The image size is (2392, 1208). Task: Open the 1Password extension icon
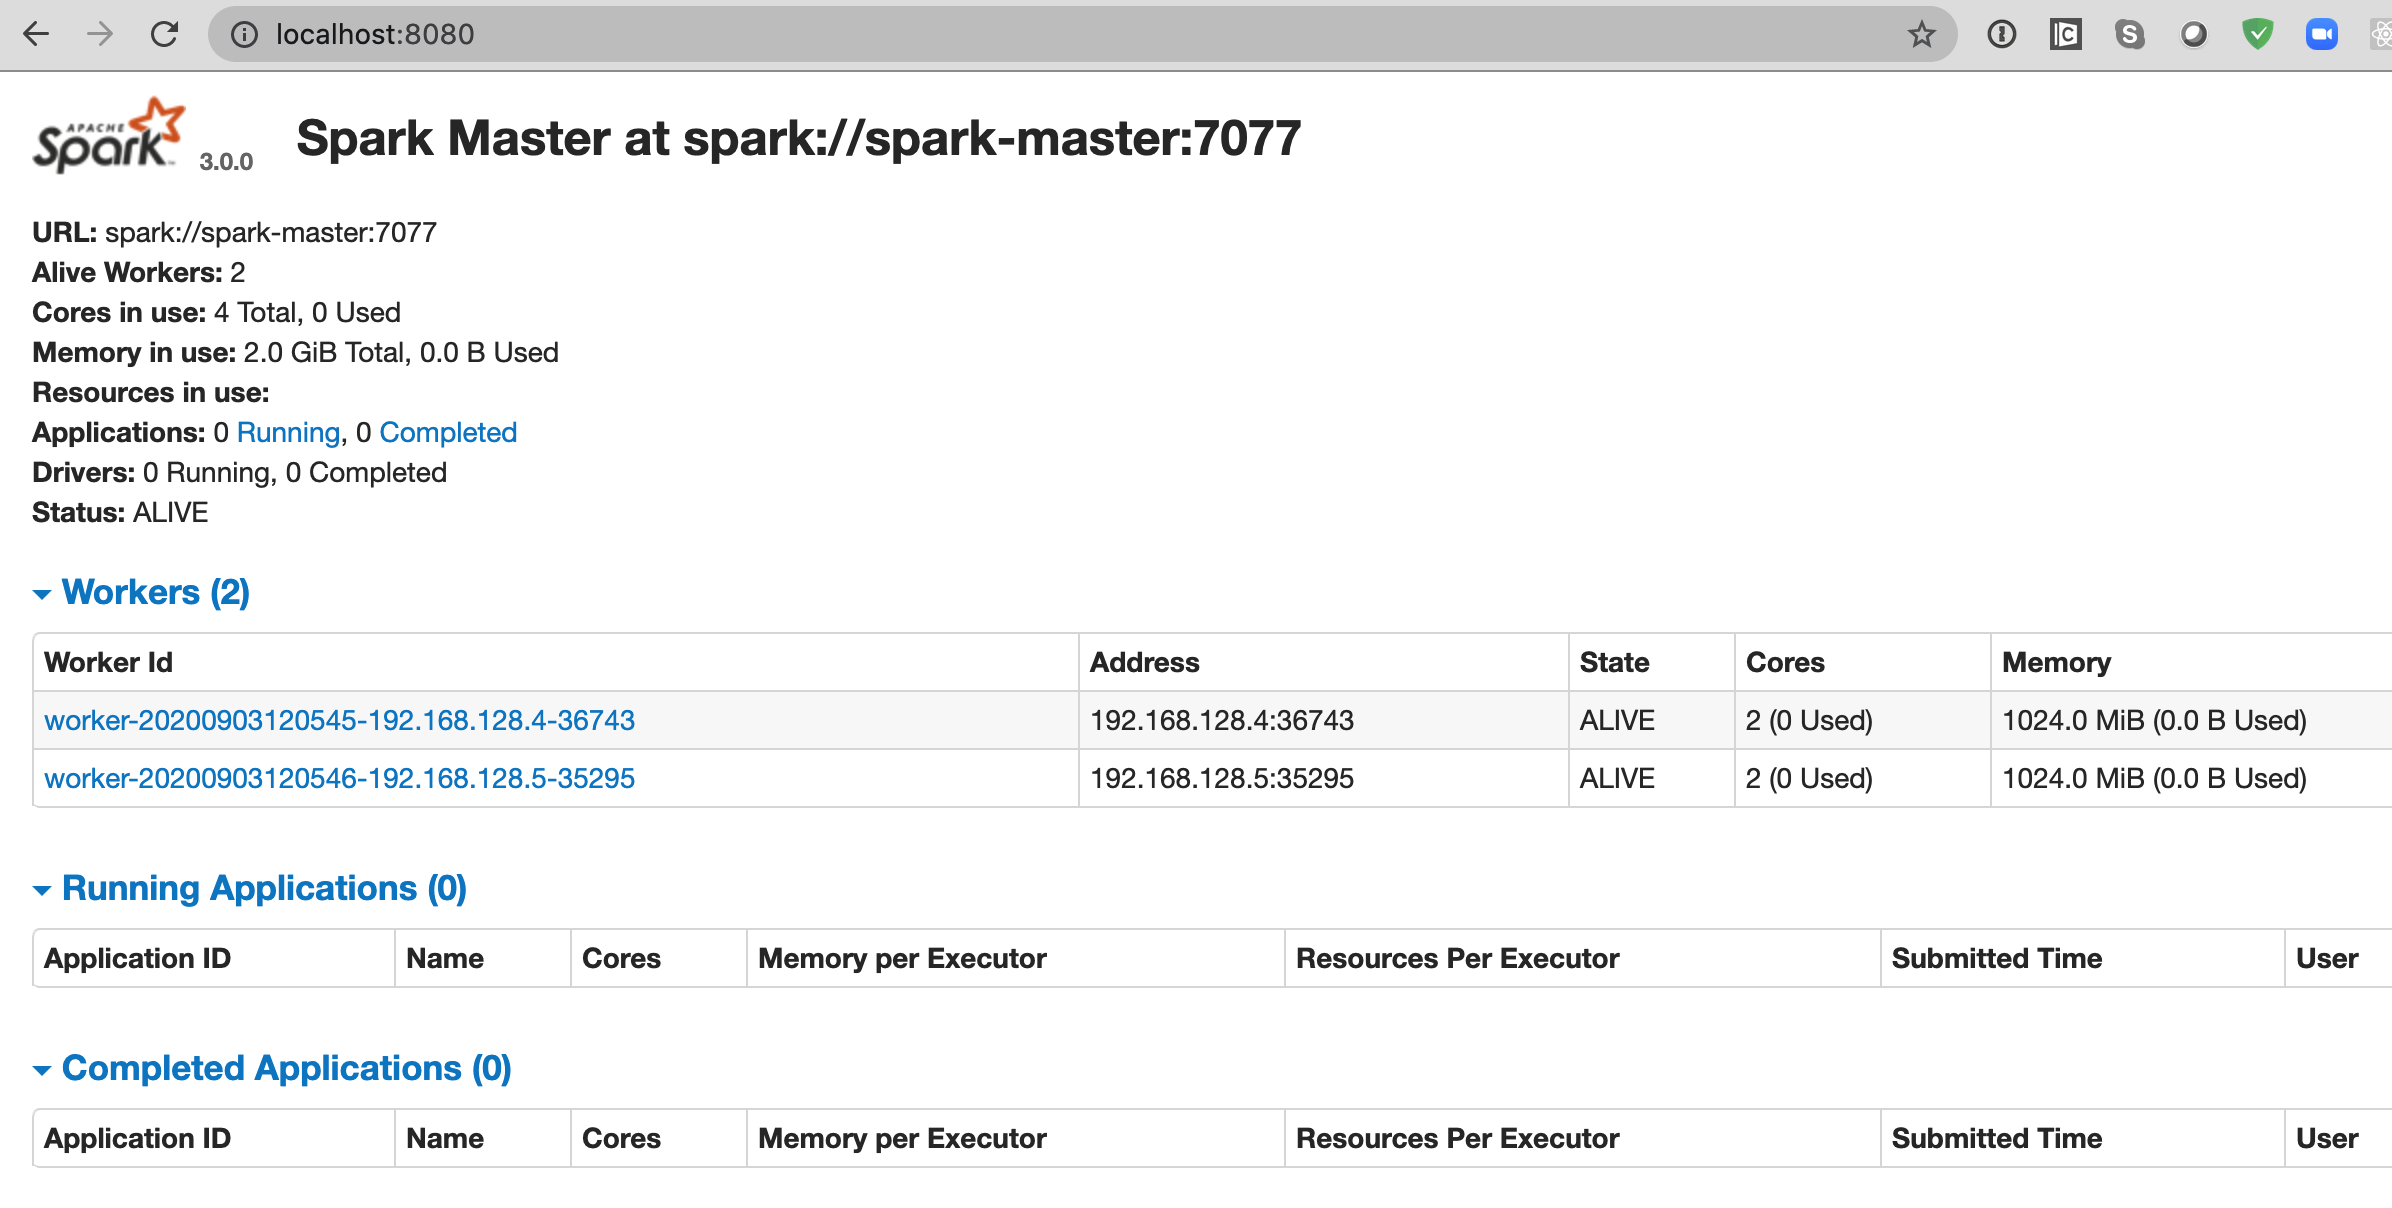coord(2001,35)
